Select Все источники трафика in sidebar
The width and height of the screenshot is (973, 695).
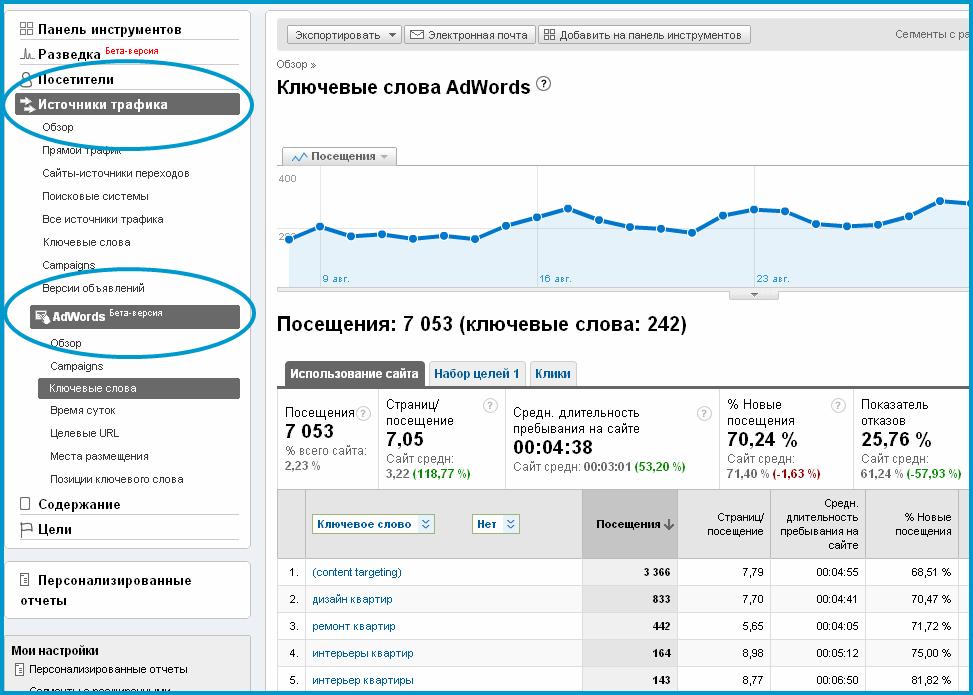point(103,219)
